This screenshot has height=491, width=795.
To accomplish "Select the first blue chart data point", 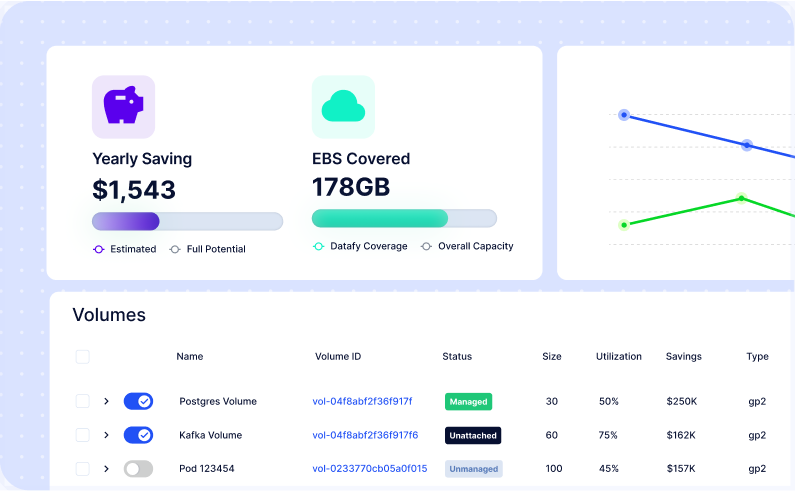I will (x=624, y=115).
